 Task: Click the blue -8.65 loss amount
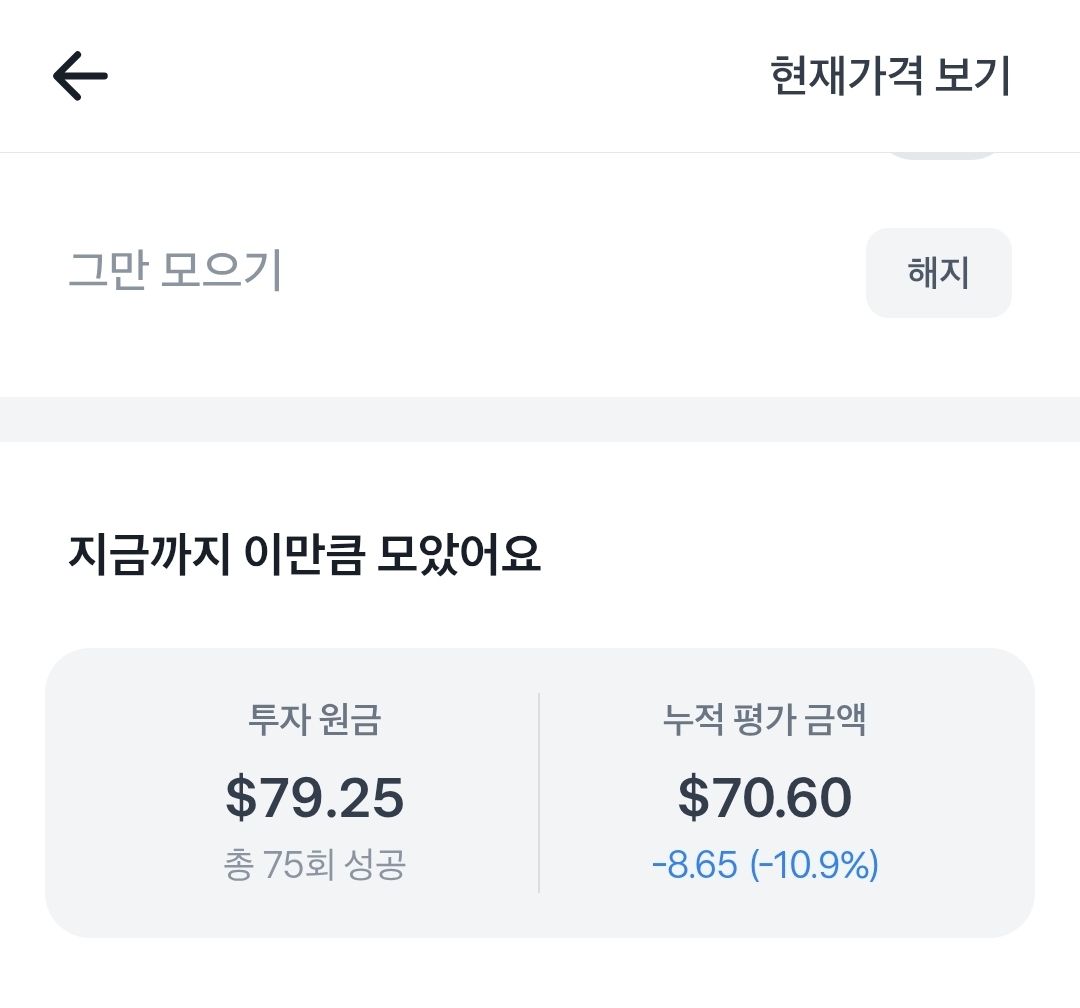coord(696,865)
